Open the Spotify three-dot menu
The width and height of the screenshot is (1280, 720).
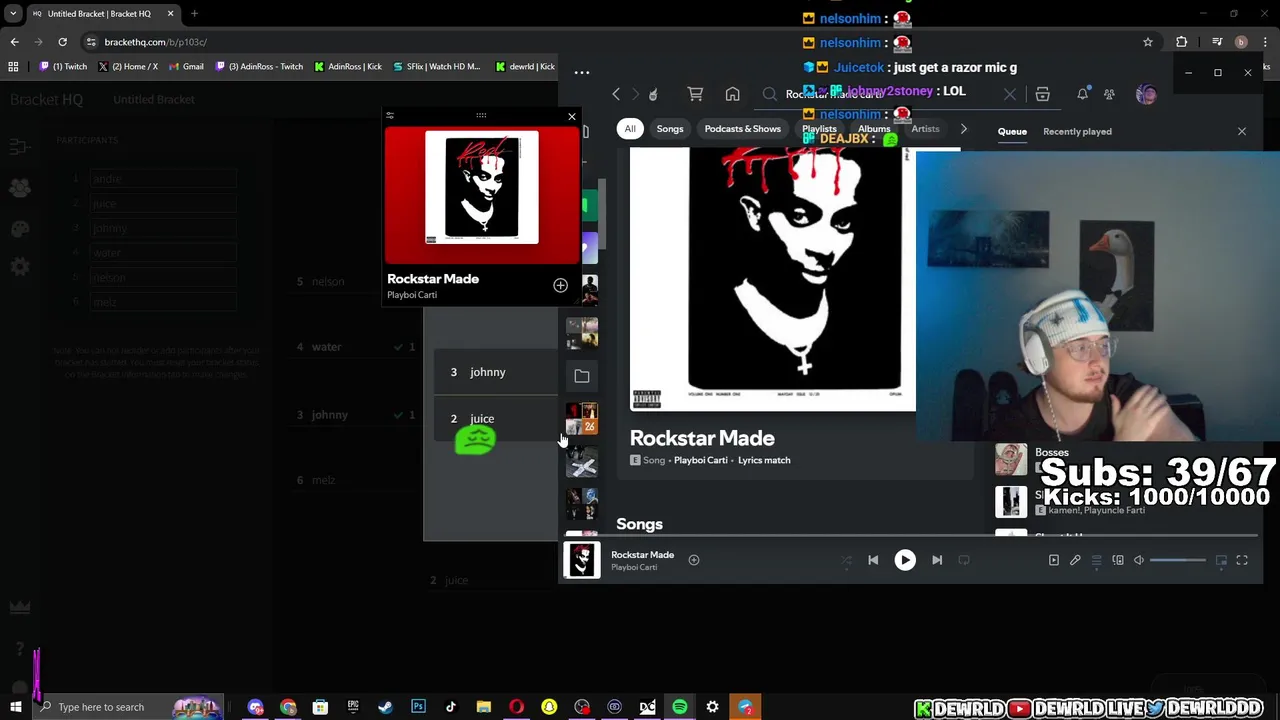point(581,72)
